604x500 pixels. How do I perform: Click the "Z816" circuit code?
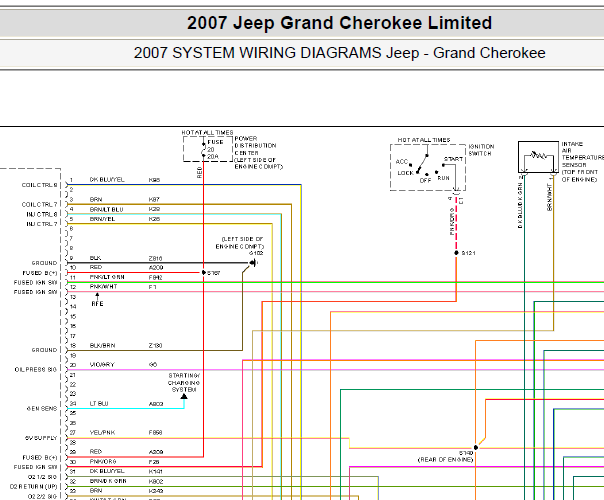[155, 258]
